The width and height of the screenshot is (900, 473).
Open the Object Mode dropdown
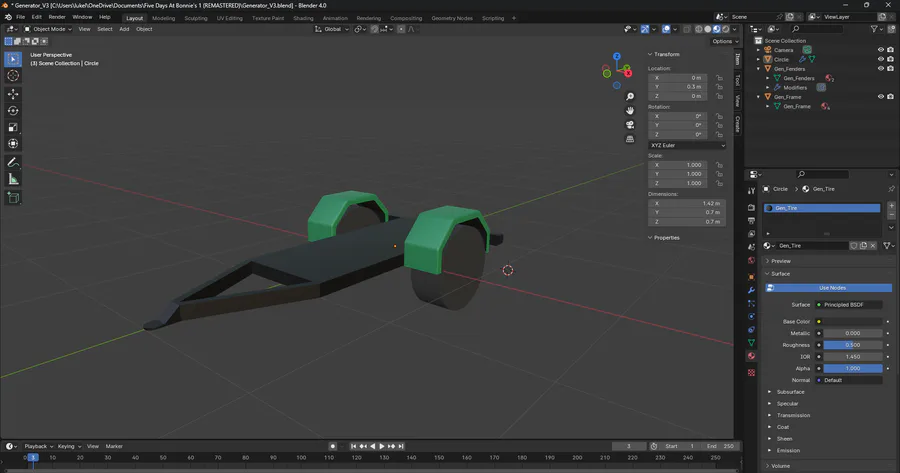(x=48, y=29)
